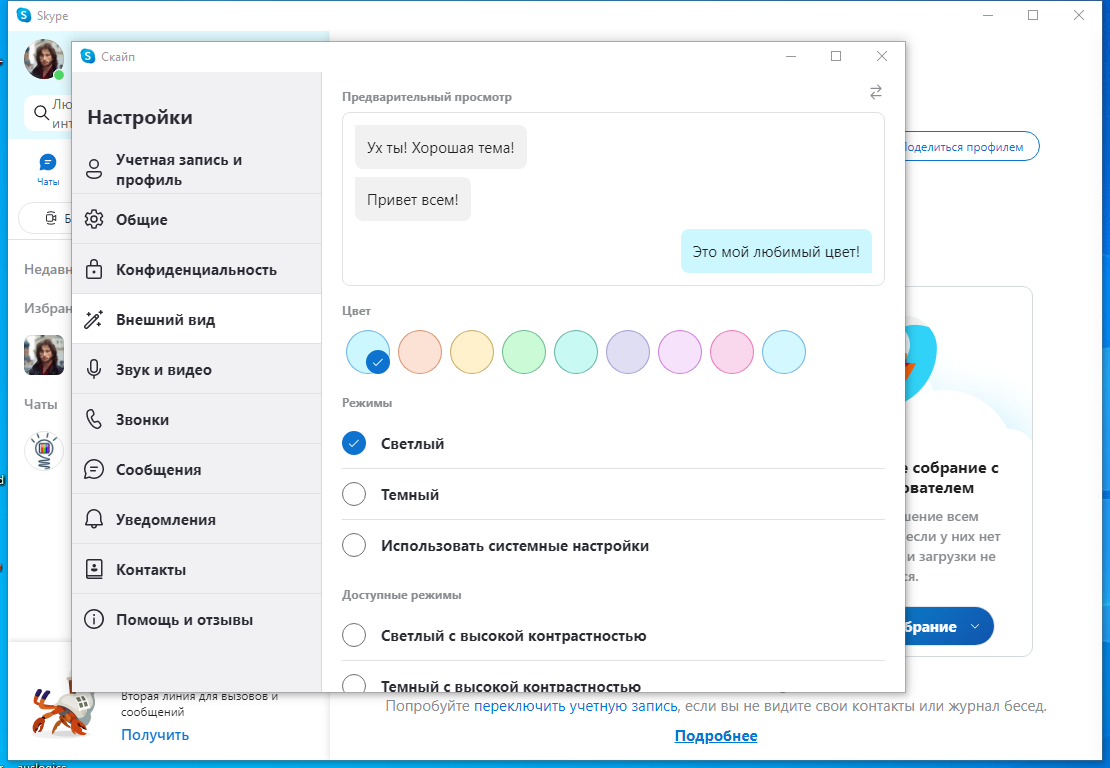Pick the light violet pink swatch
Screen dimensions: 1110x768
(x=680, y=352)
